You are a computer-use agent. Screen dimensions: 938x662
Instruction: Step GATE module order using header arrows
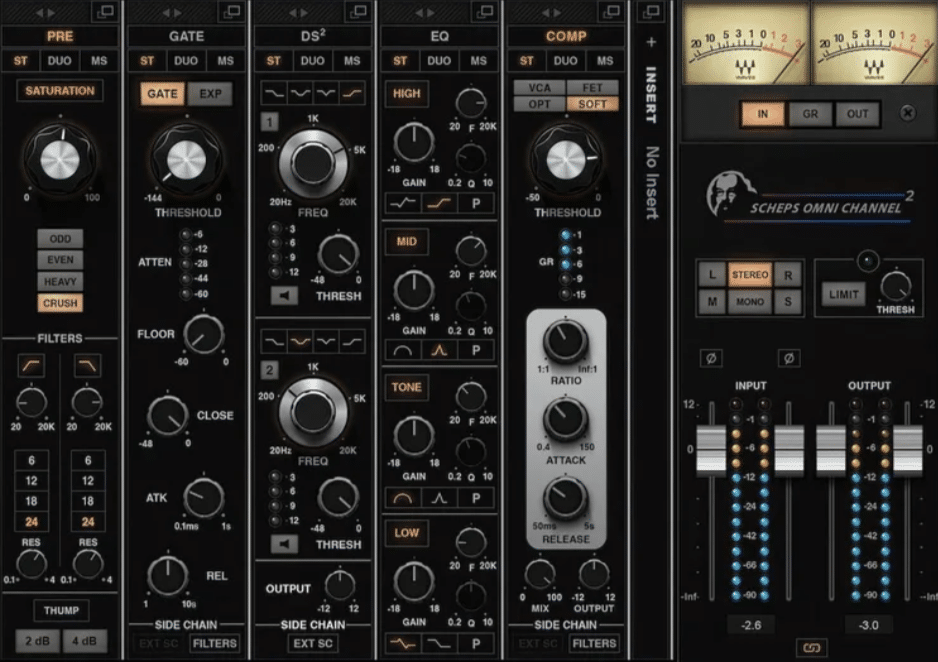tap(172, 12)
